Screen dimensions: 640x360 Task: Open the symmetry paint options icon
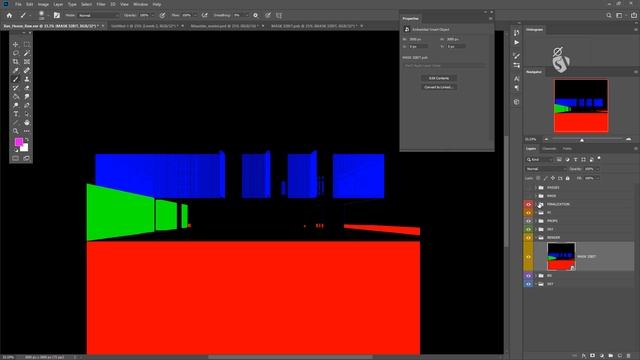tap(279, 15)
